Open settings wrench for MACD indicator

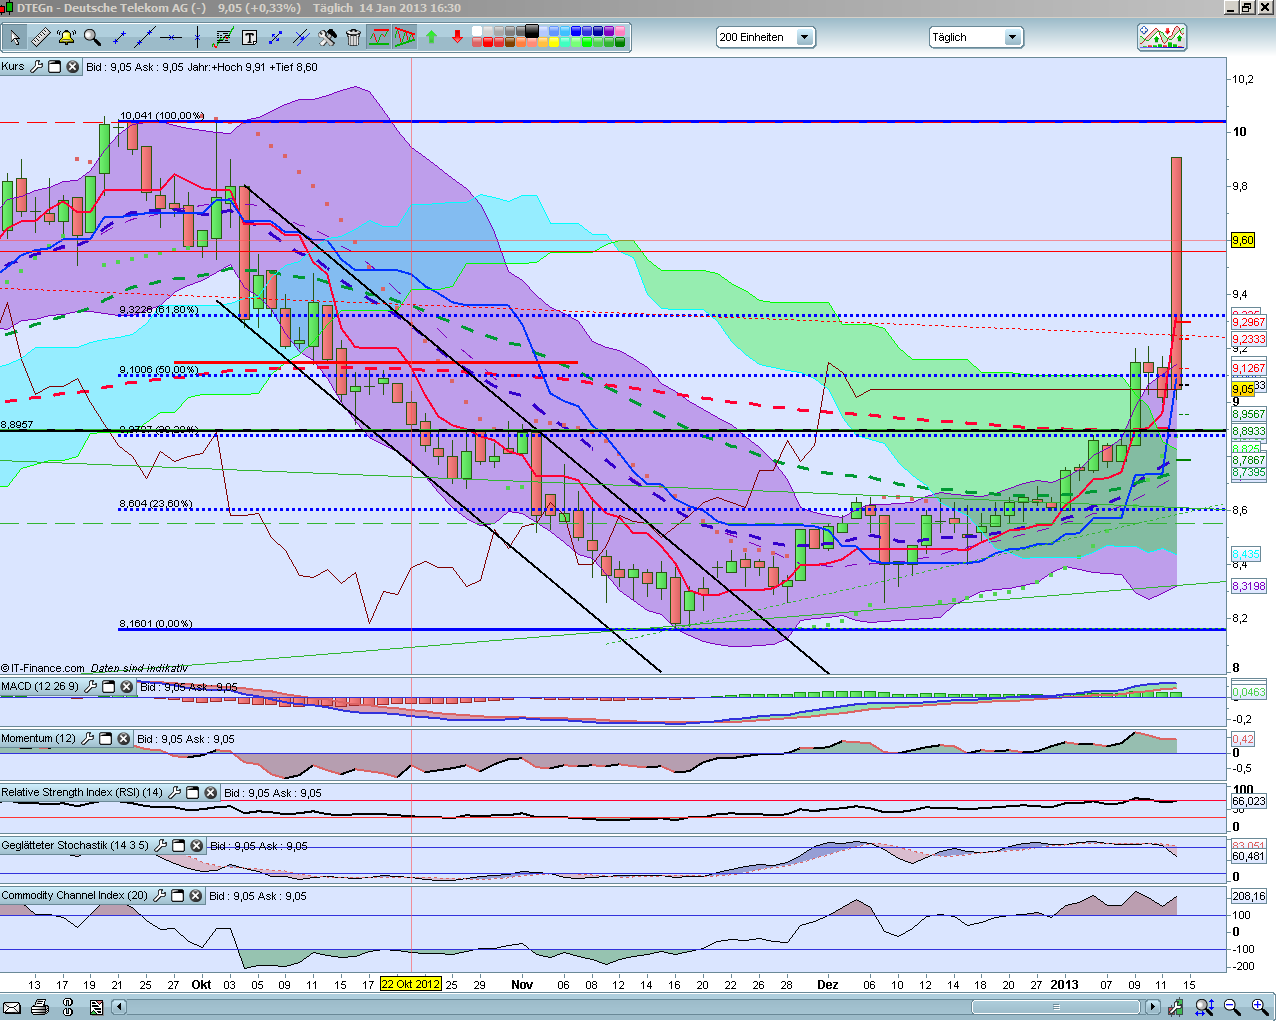click(x=91, y=687)
